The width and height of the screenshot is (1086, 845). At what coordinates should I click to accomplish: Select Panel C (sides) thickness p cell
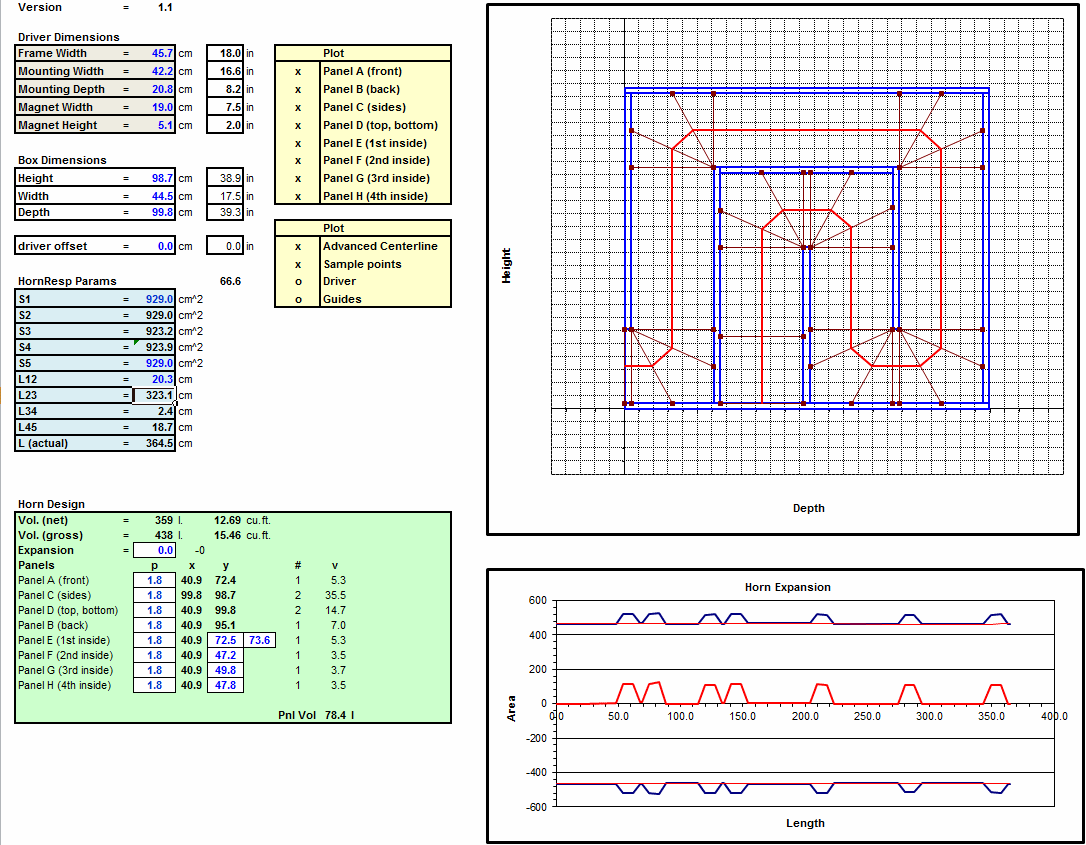pos(154,595)
